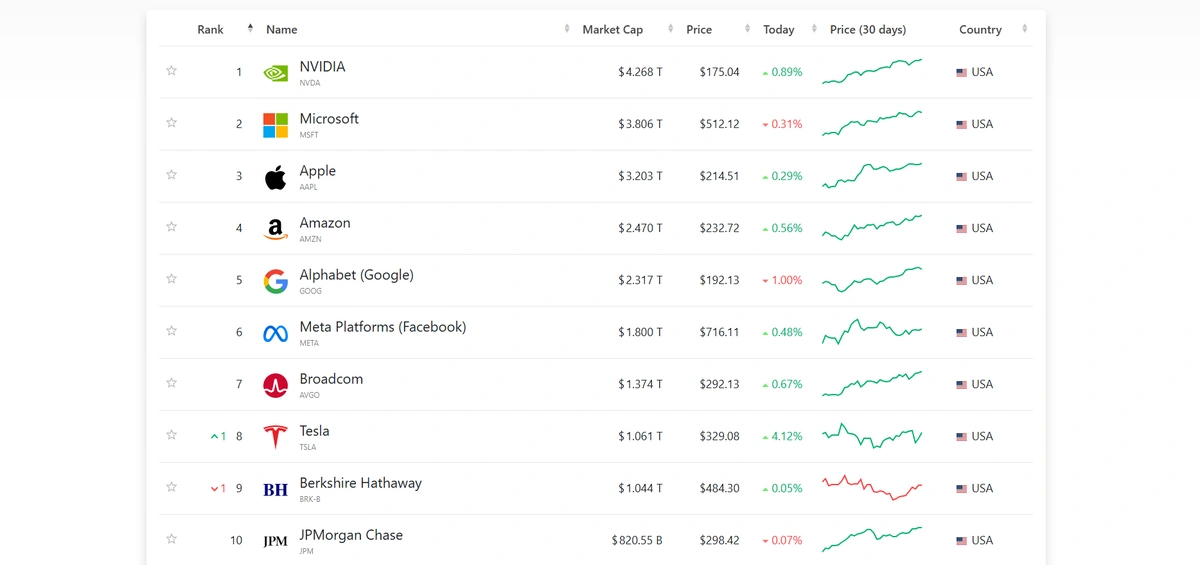The width and height of the screenshot is (1200, 565).
Task: Click the Amazon logo icon
Action: [275, 229]
